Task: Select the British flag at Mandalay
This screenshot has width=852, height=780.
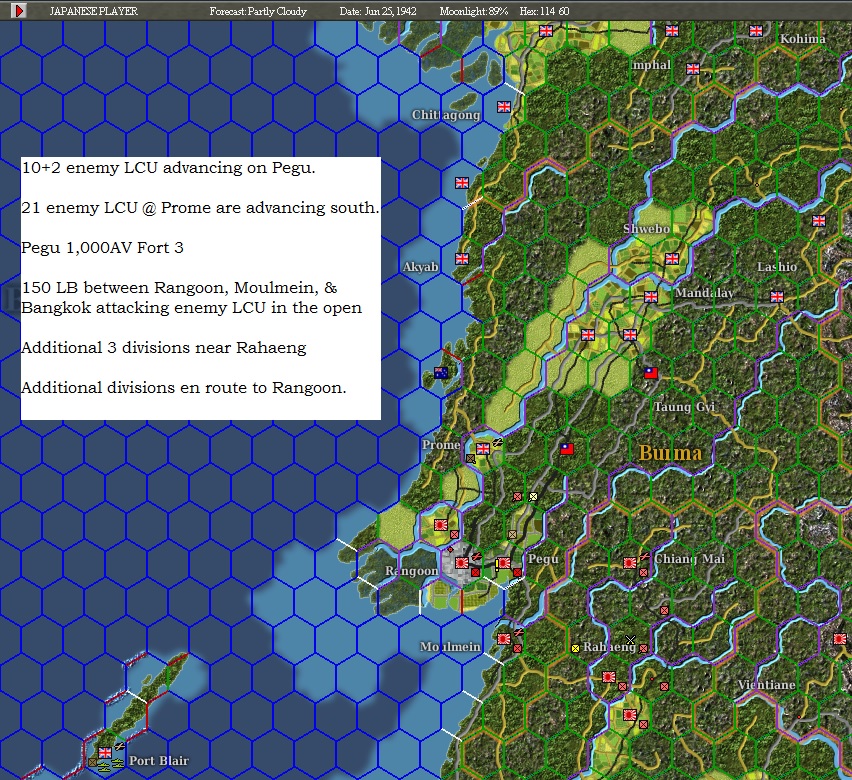Action: tap(651, 297)
